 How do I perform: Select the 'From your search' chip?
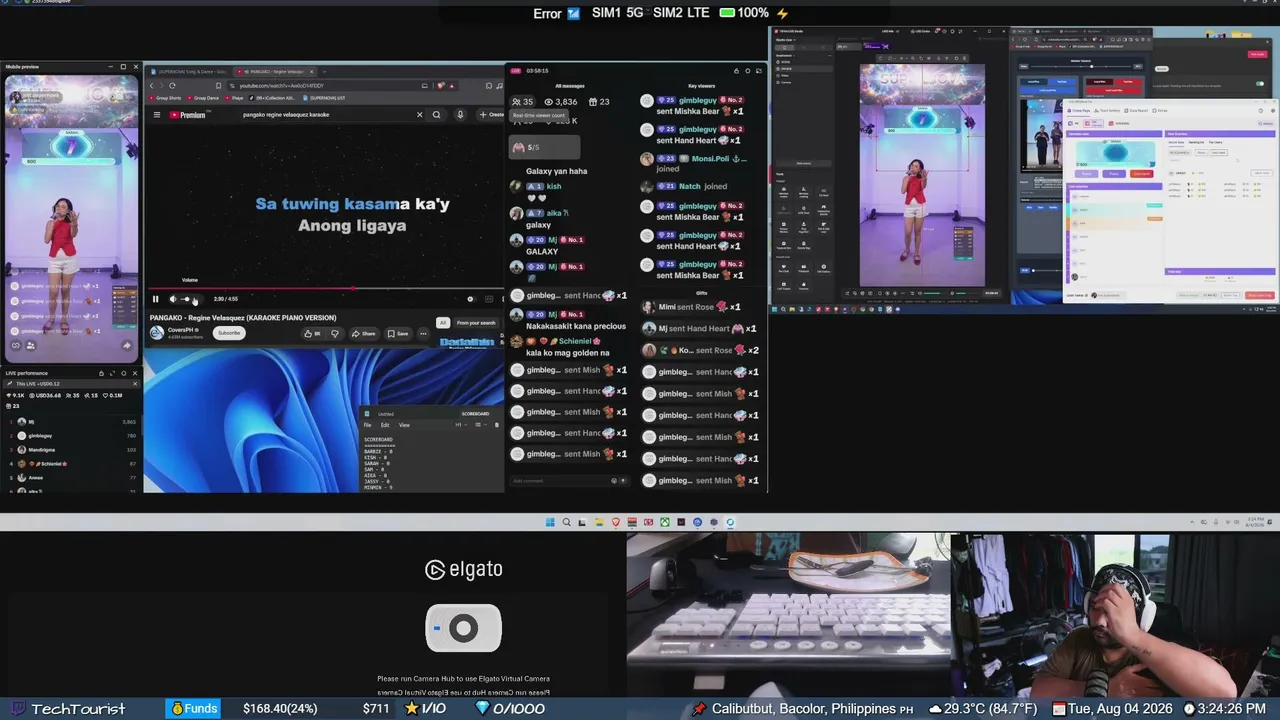point(476,323)
